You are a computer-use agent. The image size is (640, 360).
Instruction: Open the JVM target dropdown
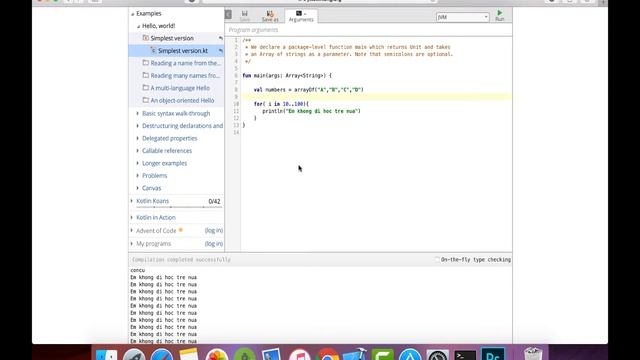(x=462, y=17)
